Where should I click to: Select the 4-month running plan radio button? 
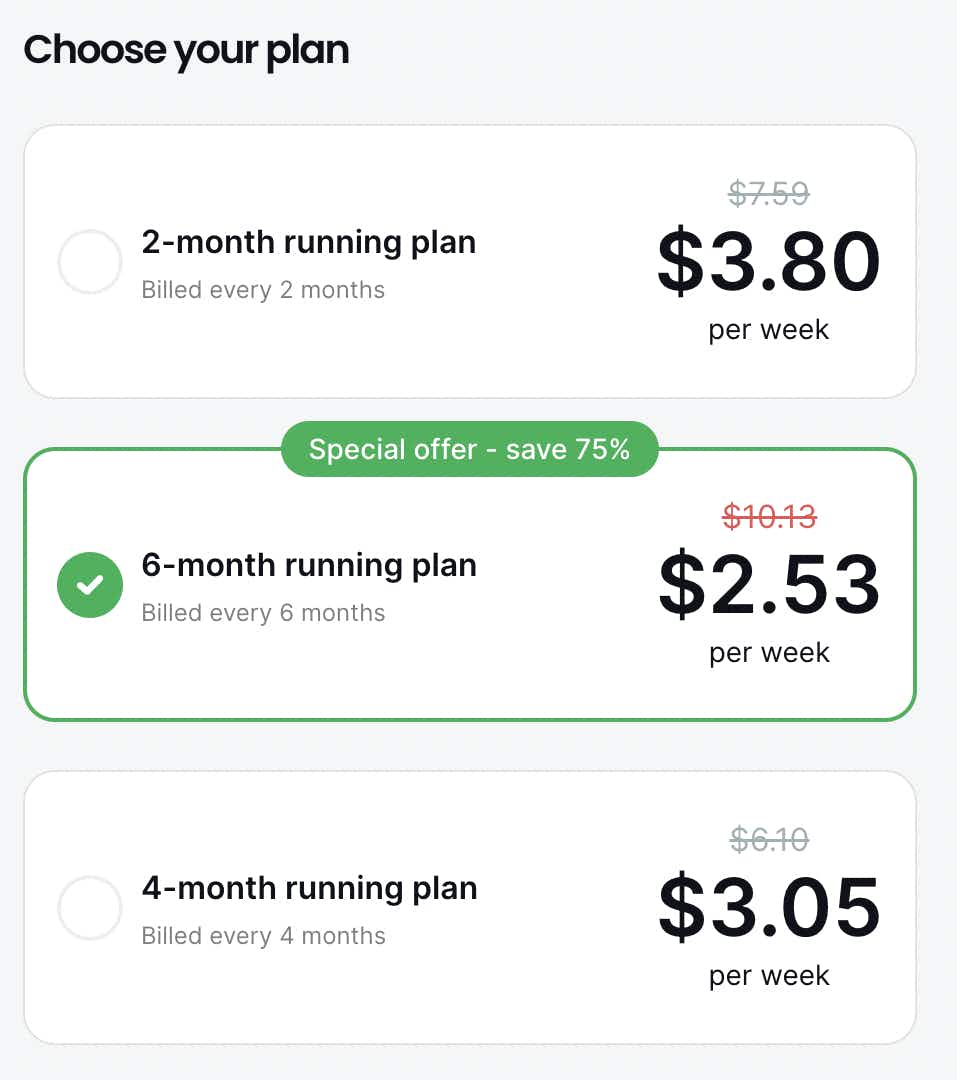point(90,908)
